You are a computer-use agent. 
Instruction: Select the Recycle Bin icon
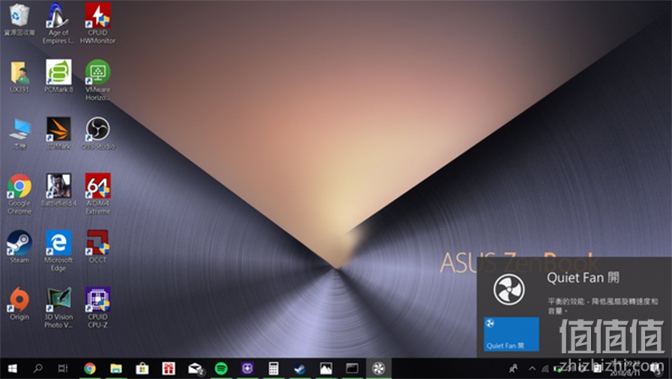[x=19, y=19]
